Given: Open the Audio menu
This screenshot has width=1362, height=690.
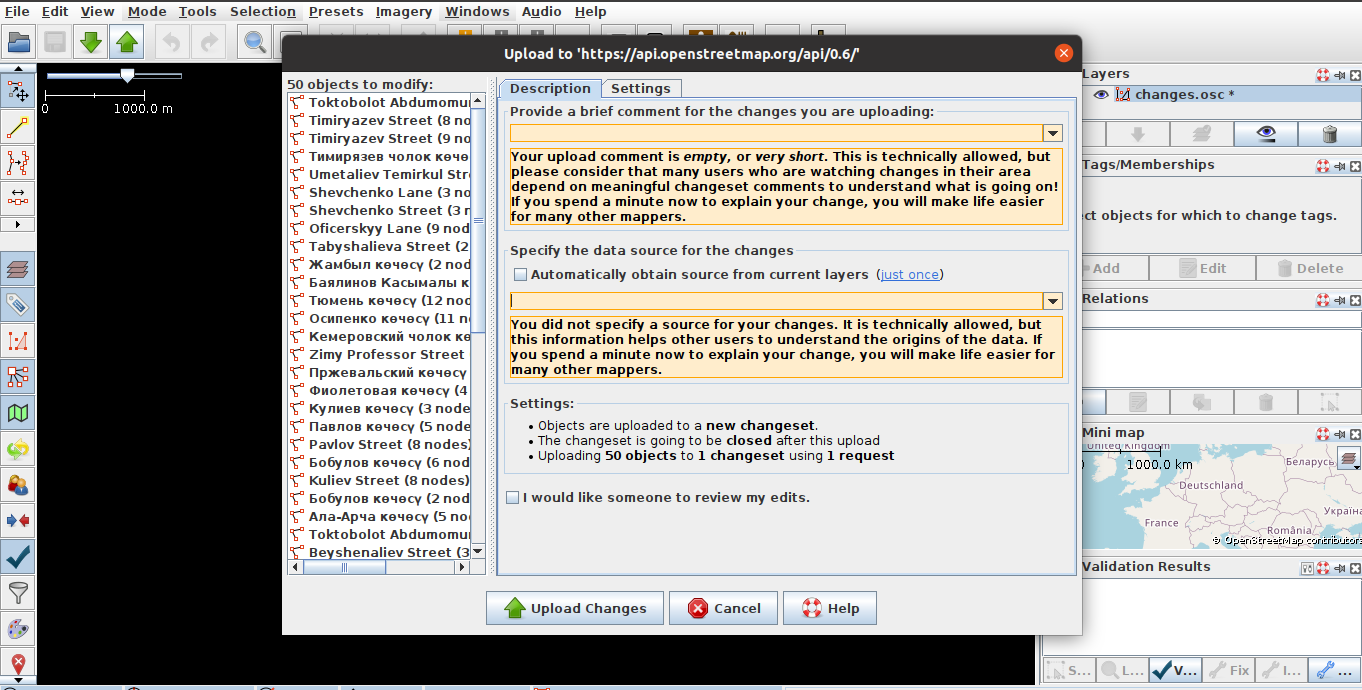Looking at the screenshot, I should click(x=542, y=11).
